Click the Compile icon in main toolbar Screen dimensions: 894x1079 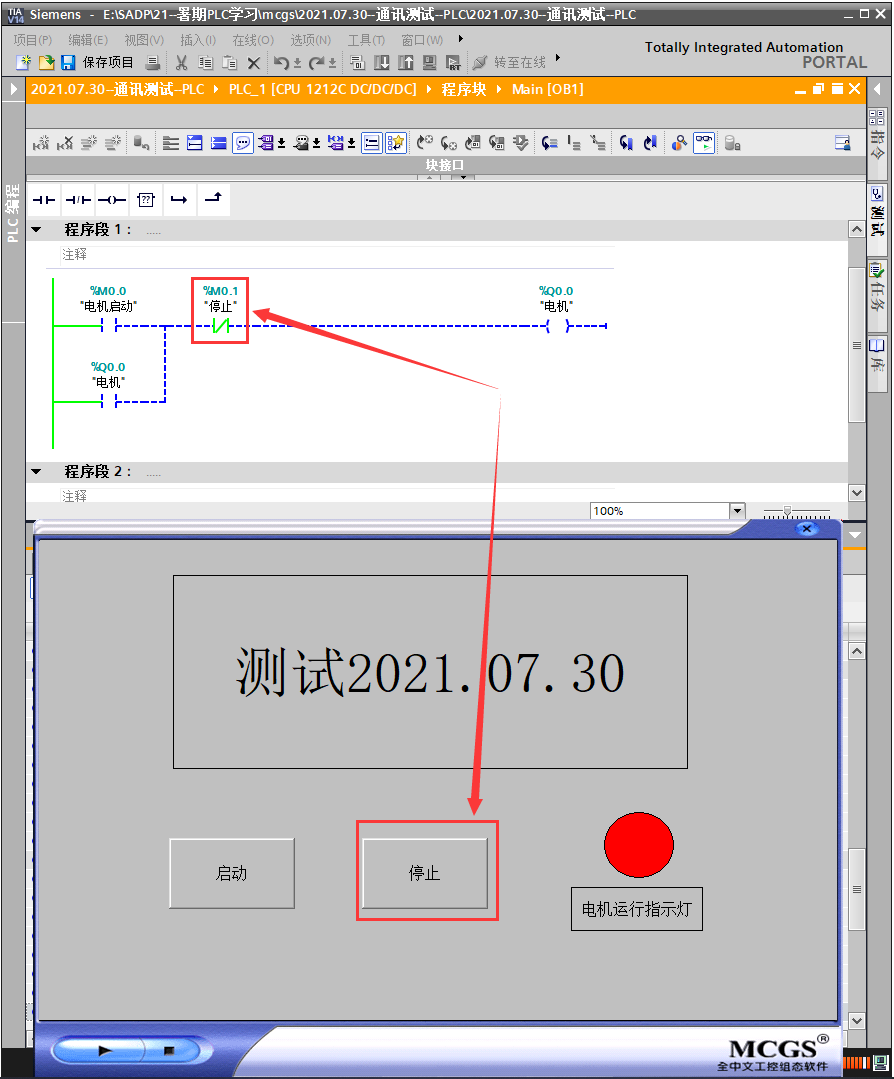click(x=356, y=63)
